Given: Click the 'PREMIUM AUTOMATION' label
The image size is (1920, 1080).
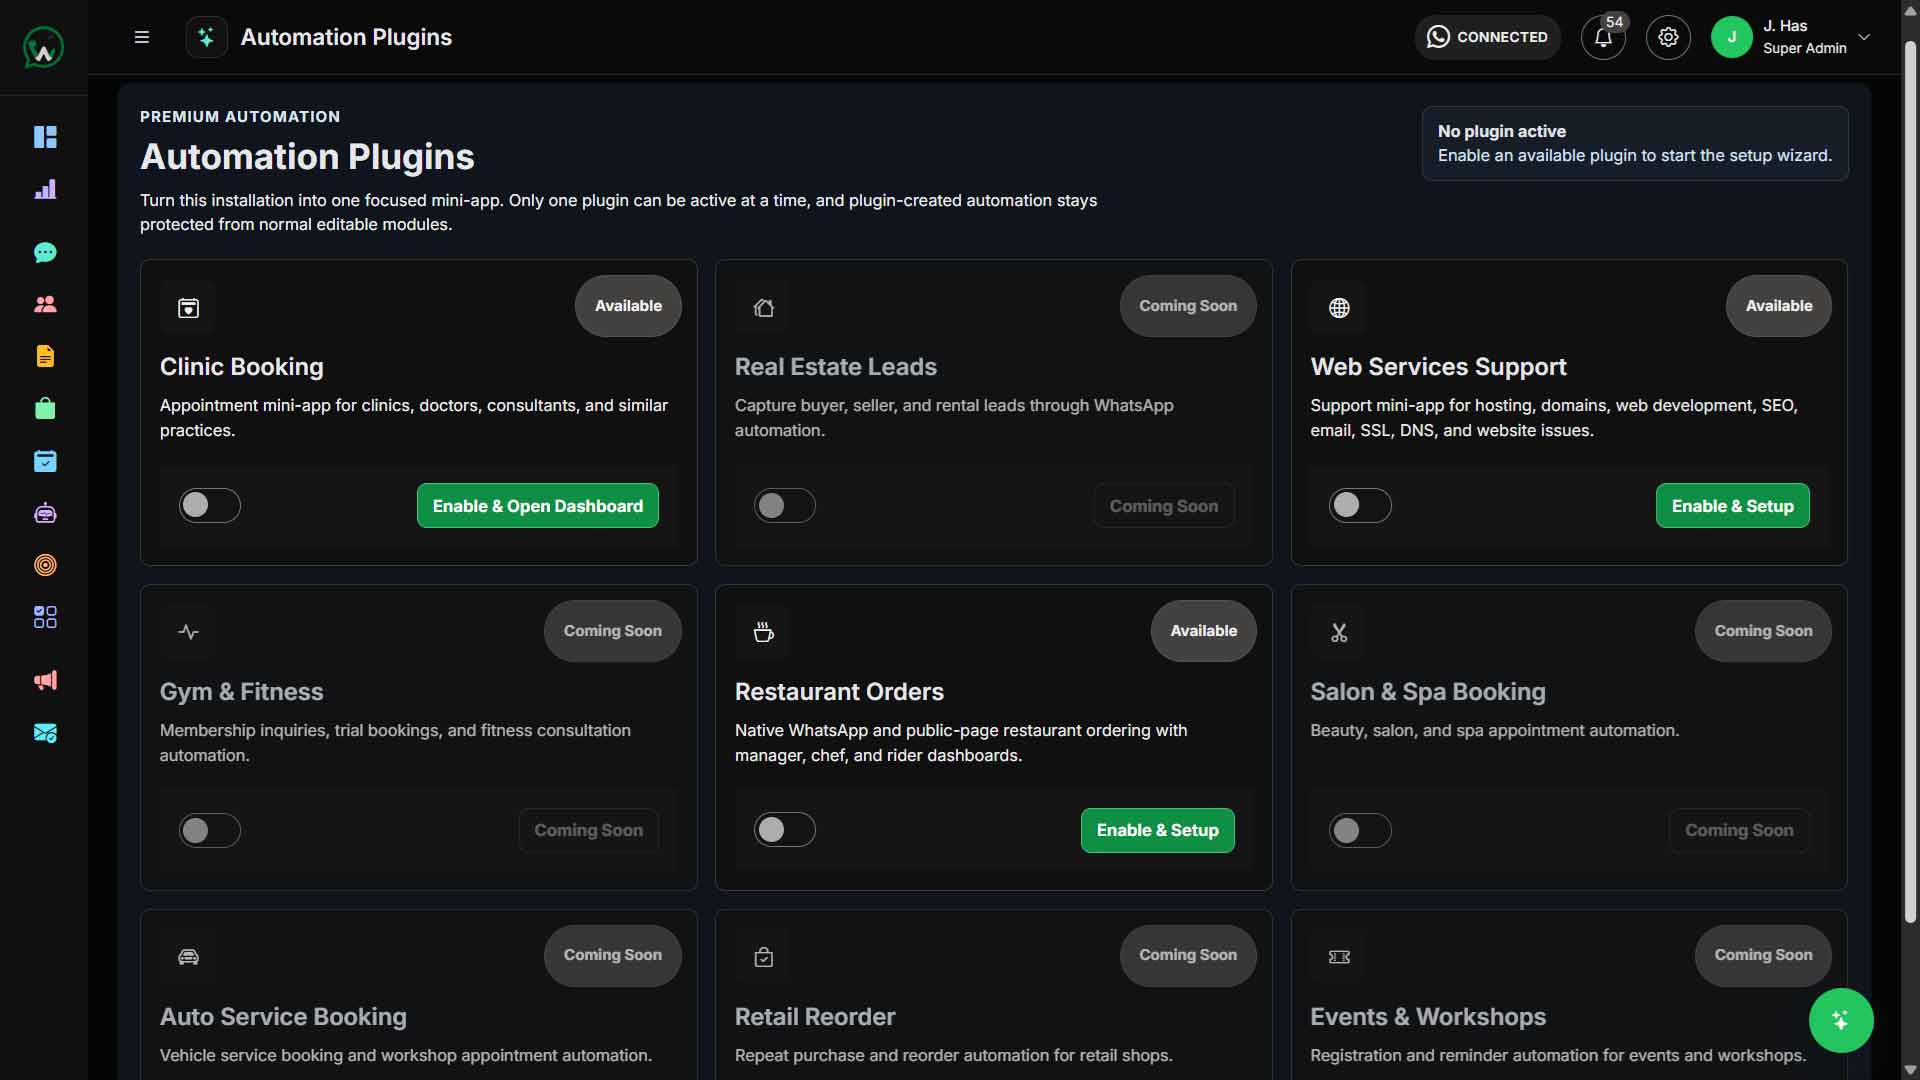Looking at the screenshot, I should click(x=240, y=117).
